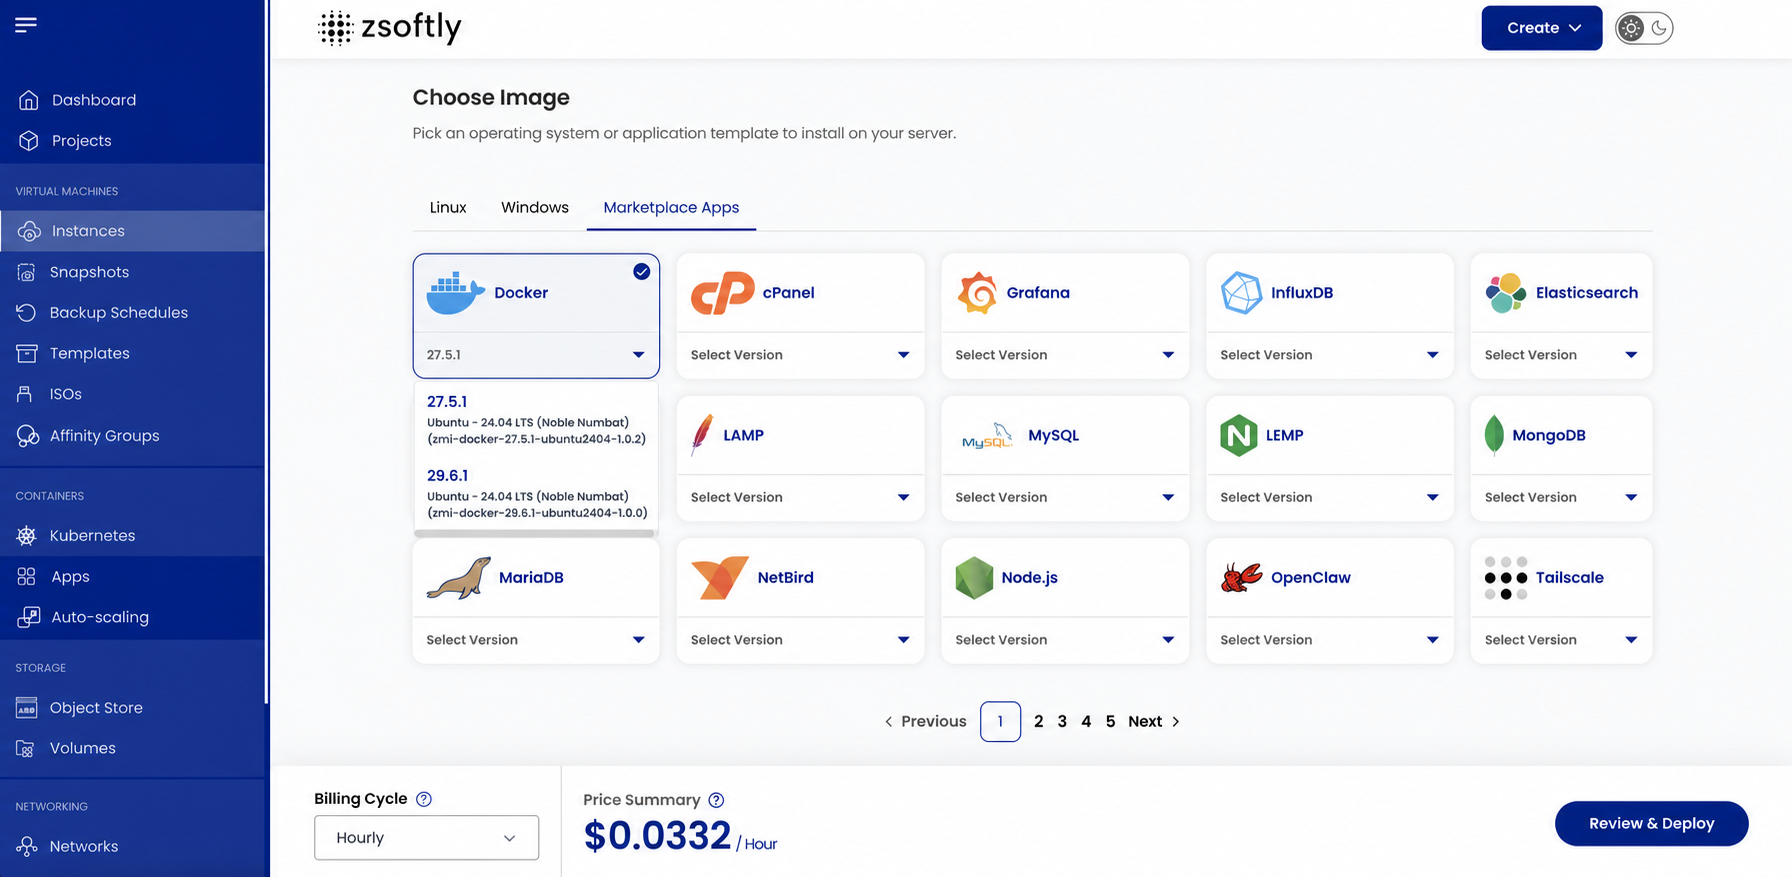This screenshot has width=1792, height=877.
Task: Go to Previous page of apps
Action: [x=925, y=722]
